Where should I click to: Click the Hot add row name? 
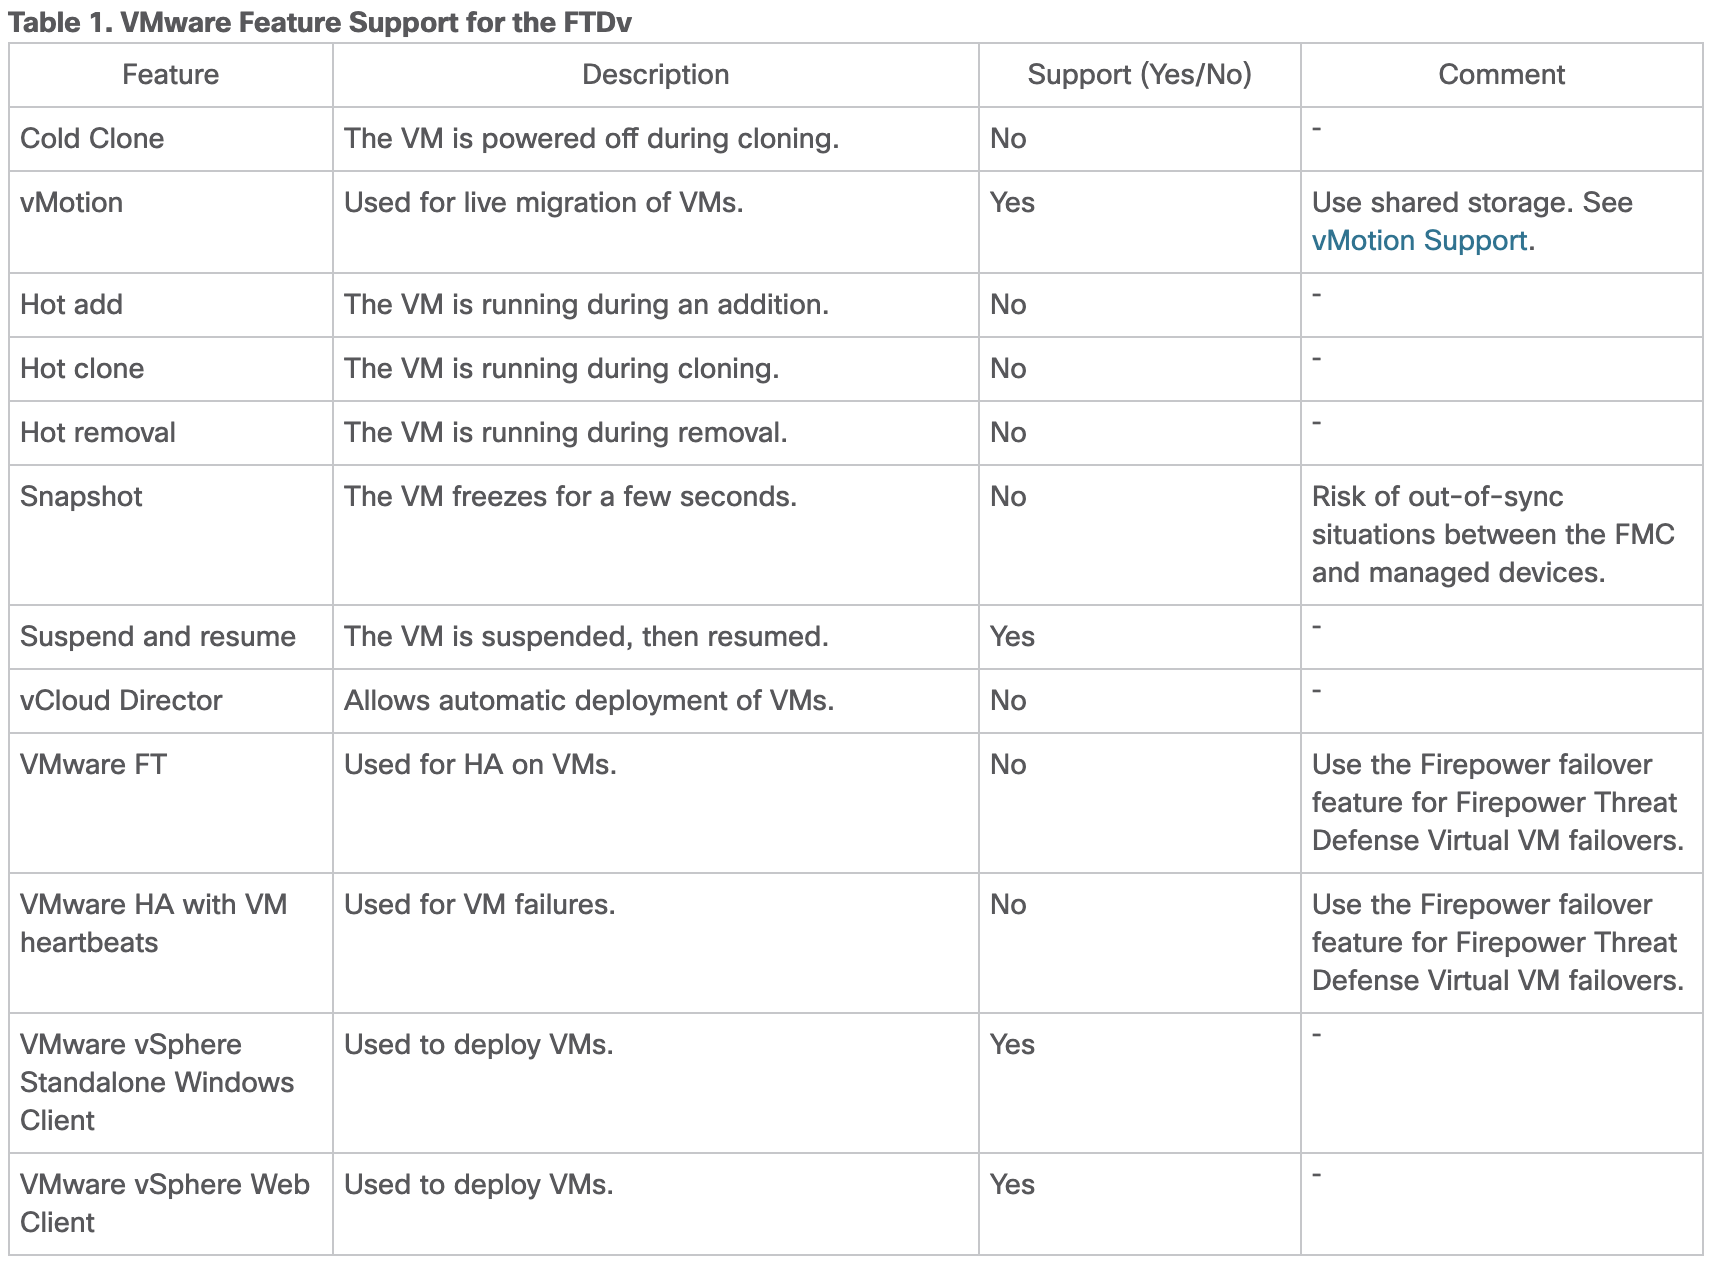pos(71,305)
